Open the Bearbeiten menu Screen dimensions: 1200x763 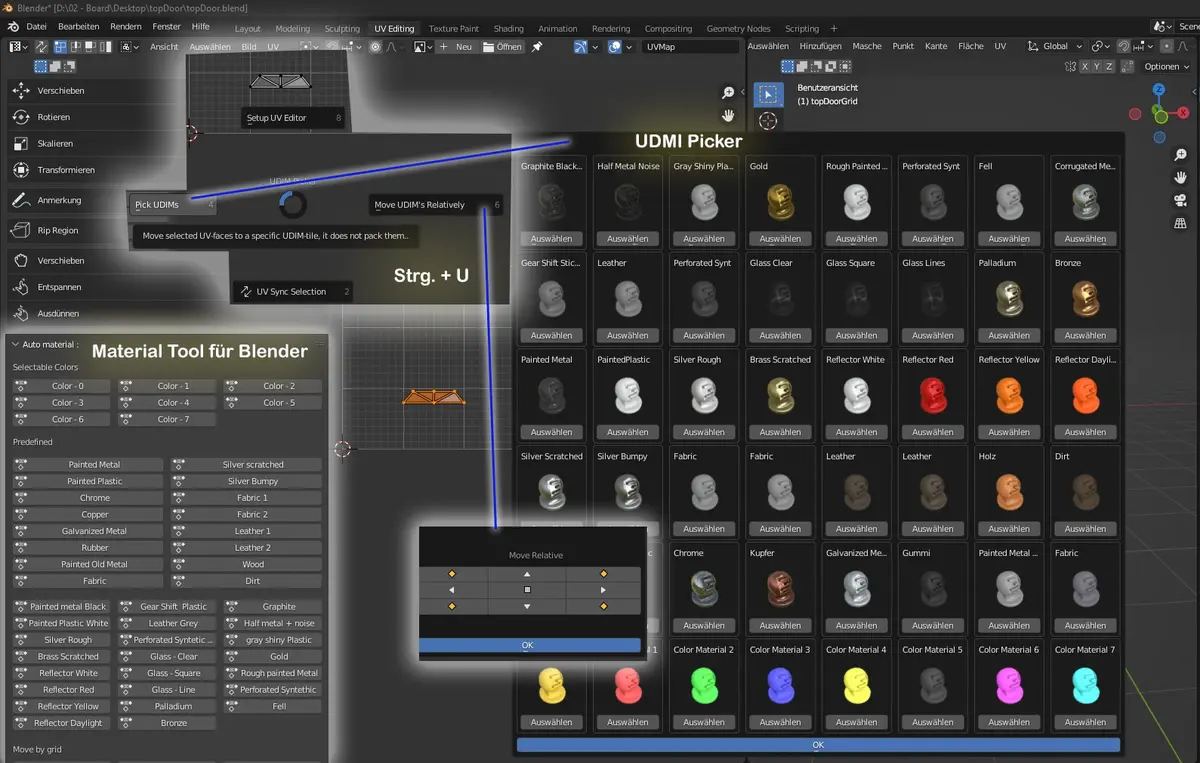[78, 26]
